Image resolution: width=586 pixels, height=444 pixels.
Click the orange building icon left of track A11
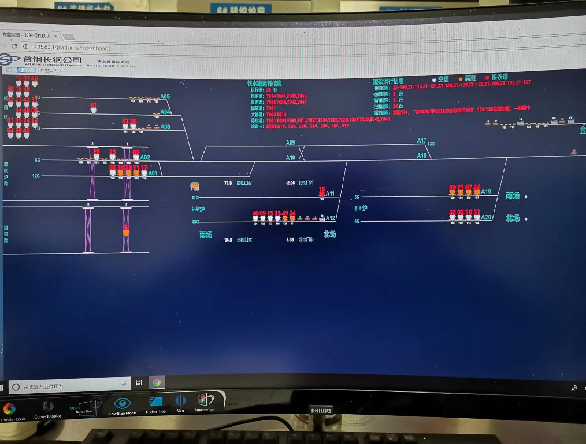195,186
